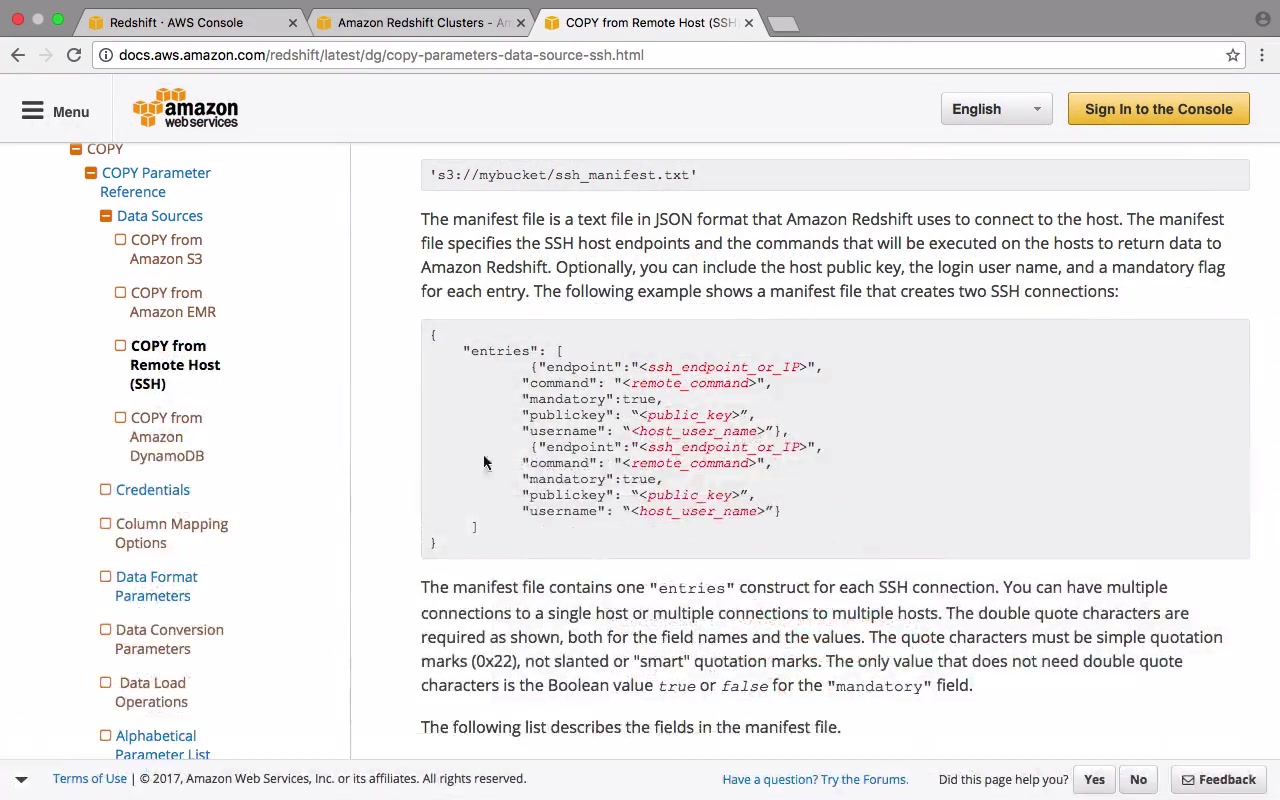Expand the footer arrow at bottom left
The width and height of the screenshot is (1280, 800).
21,779
